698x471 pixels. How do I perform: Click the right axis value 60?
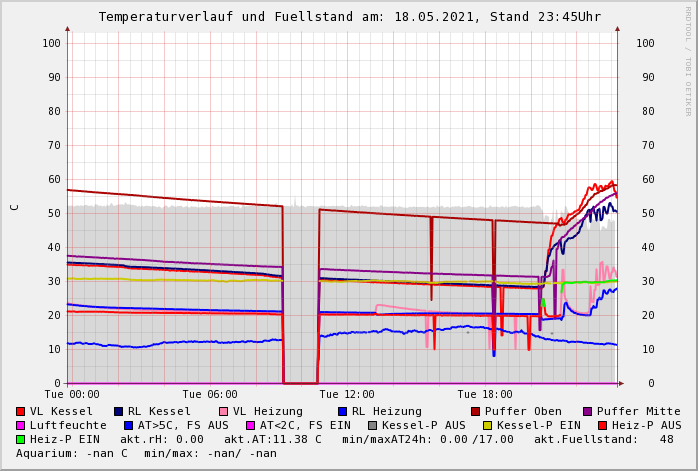click(x=648, y=179)
